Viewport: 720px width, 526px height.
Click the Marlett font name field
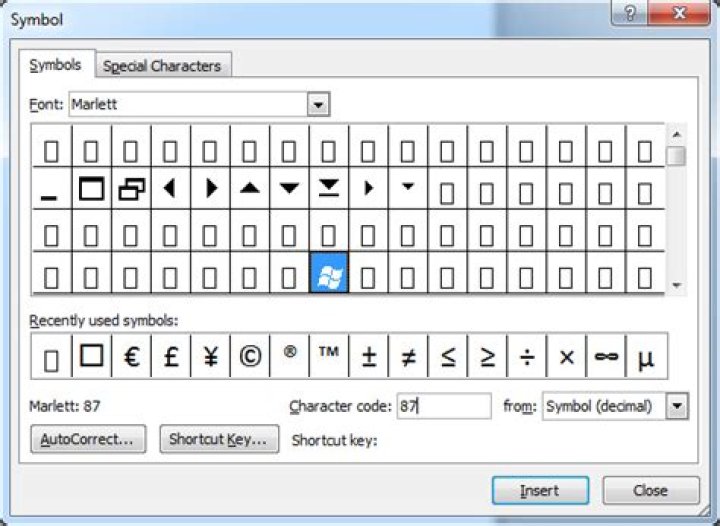click(188, 104)
